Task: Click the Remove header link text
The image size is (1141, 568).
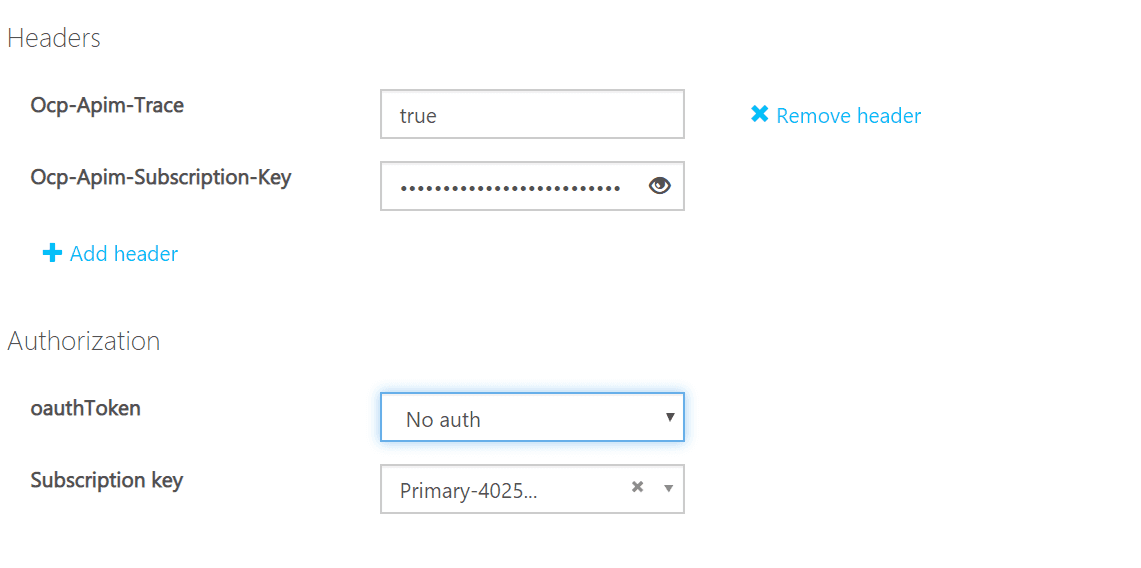Action: pos(848,116)
